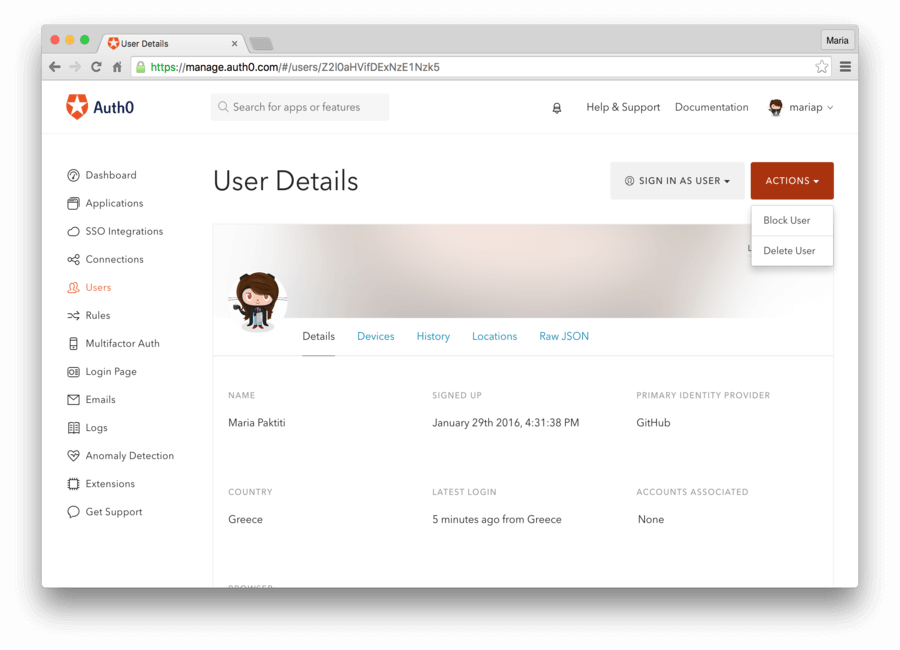Open the Documentation link

coord(712,107)
